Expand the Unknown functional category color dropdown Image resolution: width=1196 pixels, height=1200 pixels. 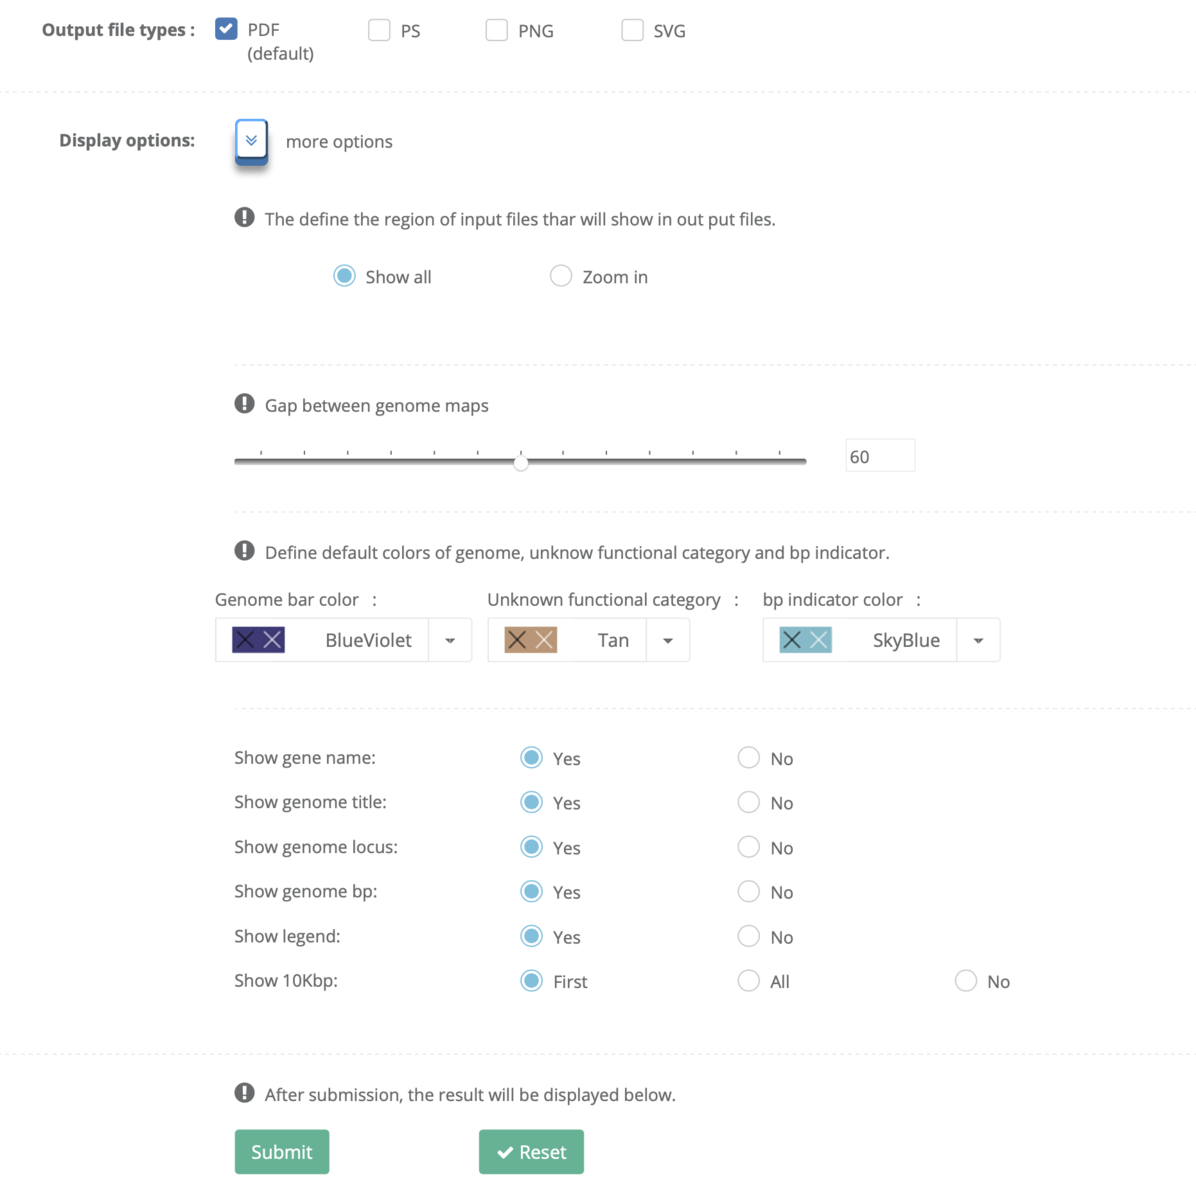pyautogui.click(x=668, y=640)
